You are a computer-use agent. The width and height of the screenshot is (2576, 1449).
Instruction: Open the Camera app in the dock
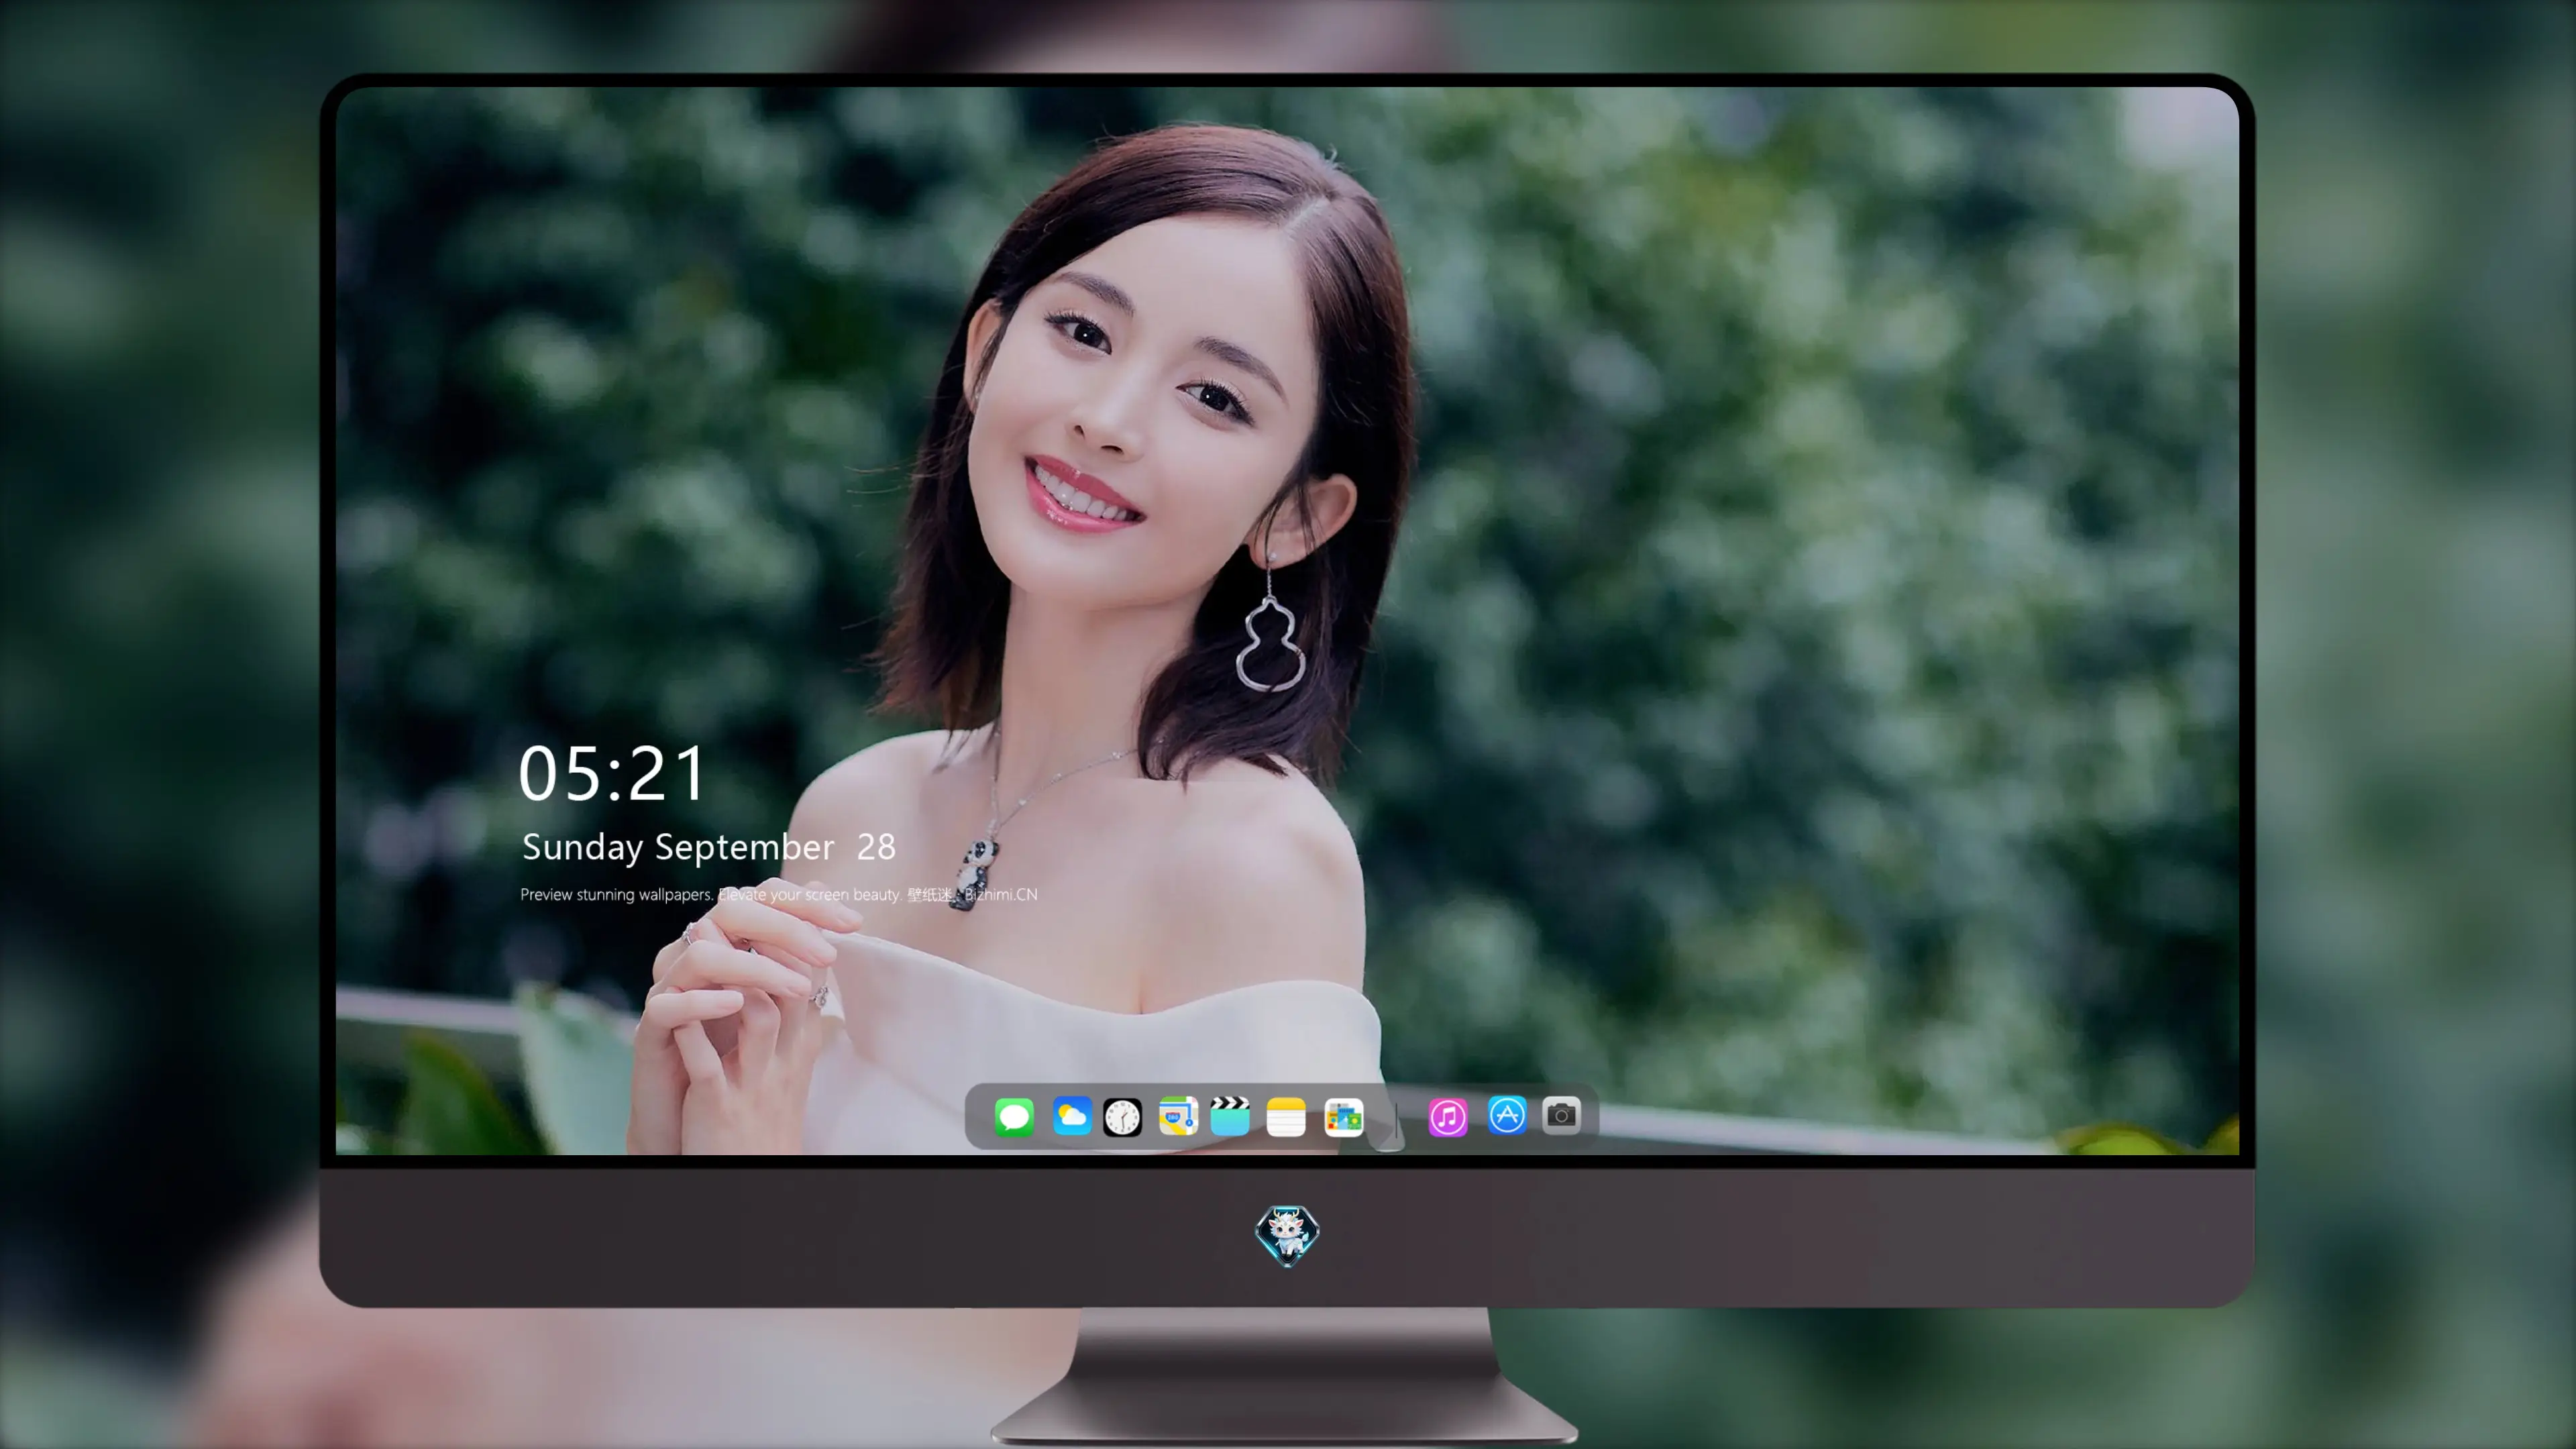[x=1561, y=1115]
